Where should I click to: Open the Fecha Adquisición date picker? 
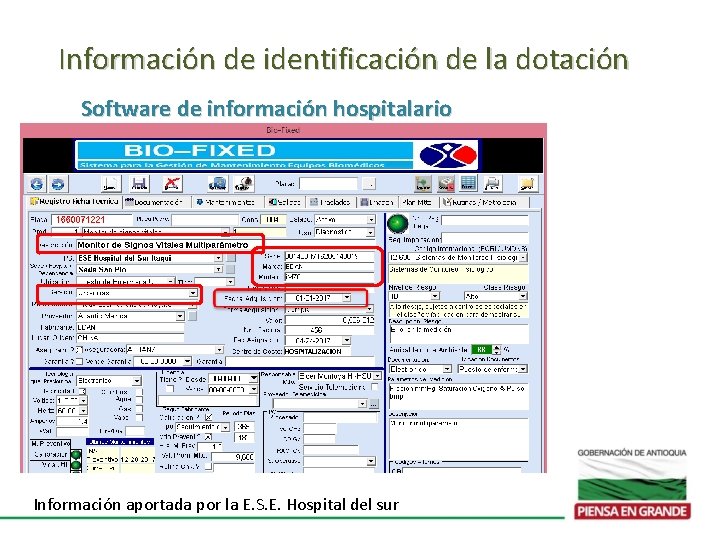347,298
